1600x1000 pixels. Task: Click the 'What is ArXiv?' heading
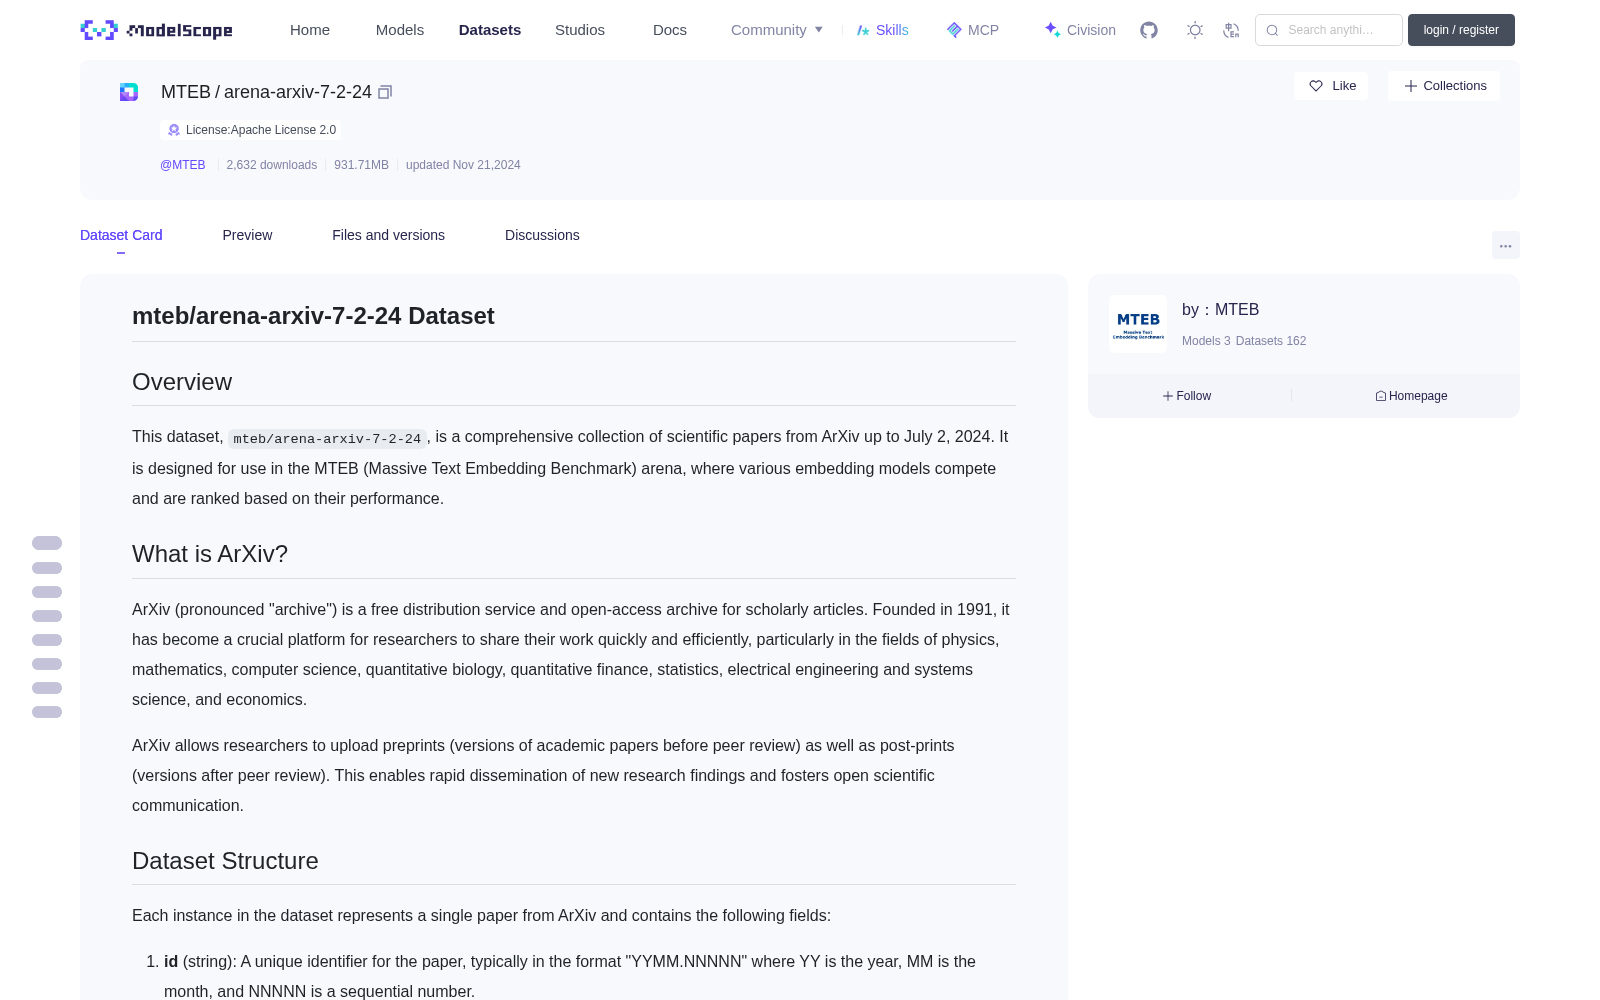[x=210, y=554]
